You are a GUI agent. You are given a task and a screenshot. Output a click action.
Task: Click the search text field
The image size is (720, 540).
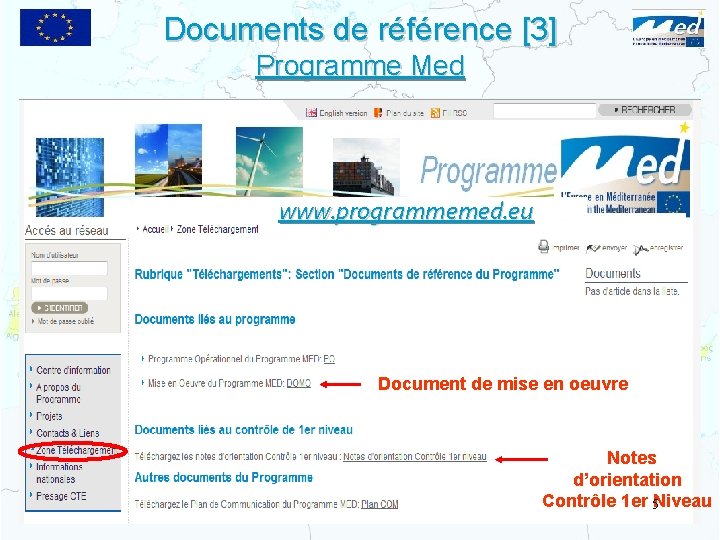544,111
